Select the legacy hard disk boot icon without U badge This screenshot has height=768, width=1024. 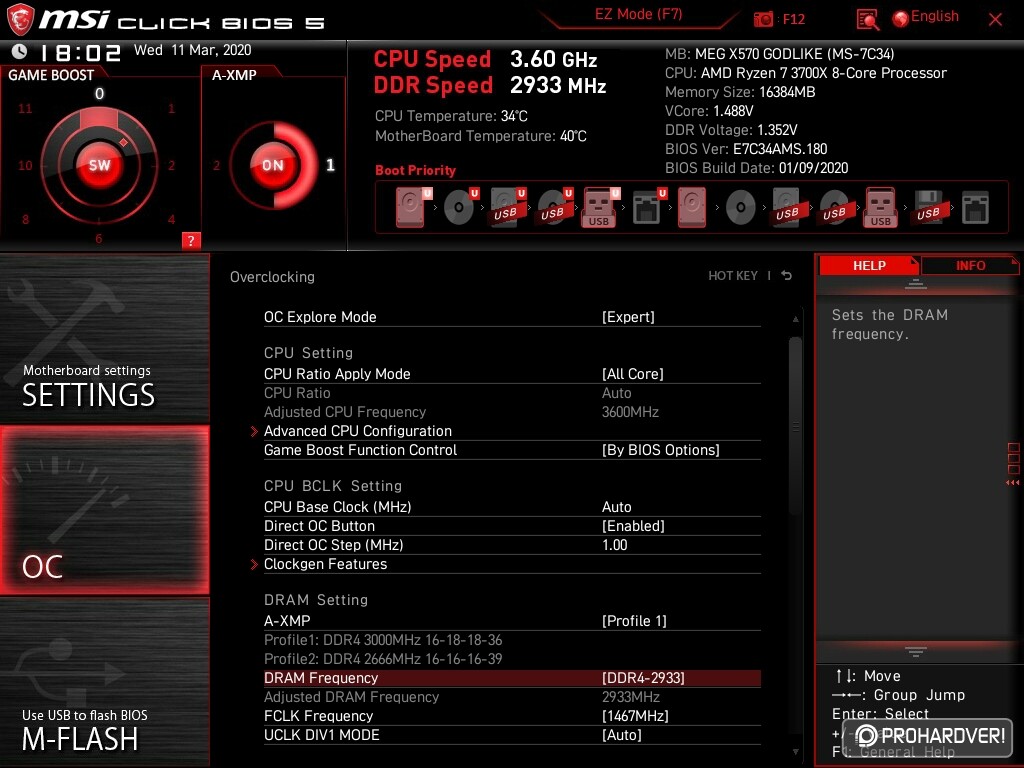click(692, 208)
